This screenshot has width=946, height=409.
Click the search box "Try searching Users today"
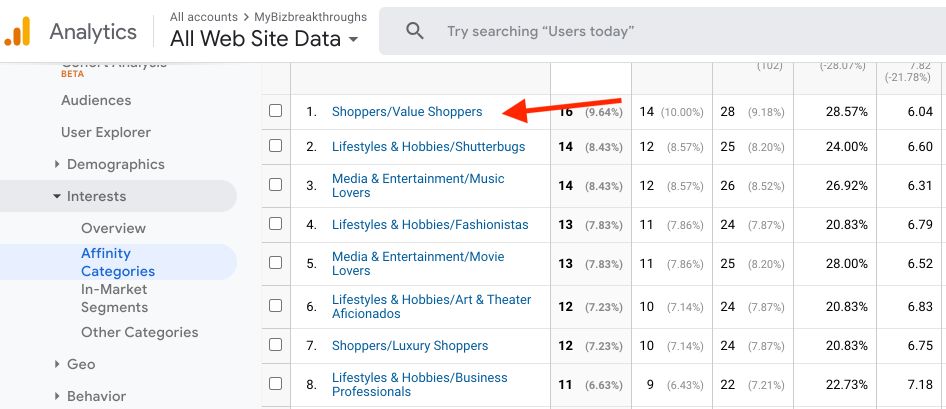click(x=662, y=31)
